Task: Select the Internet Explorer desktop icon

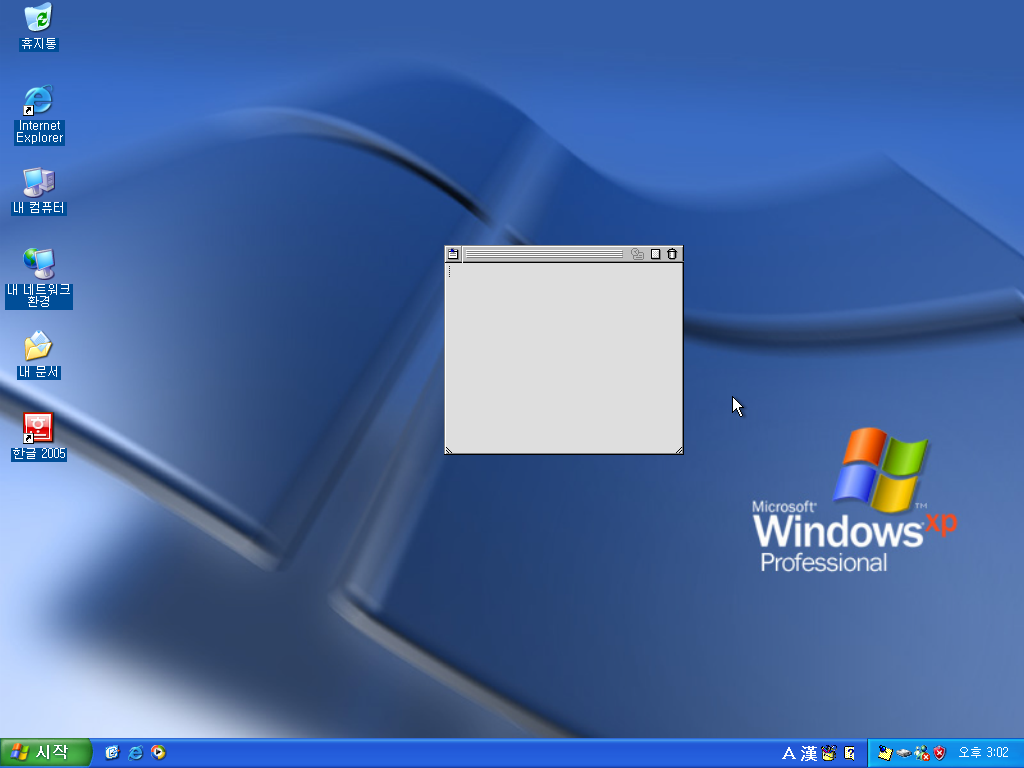Action: [x=39, y=114]
